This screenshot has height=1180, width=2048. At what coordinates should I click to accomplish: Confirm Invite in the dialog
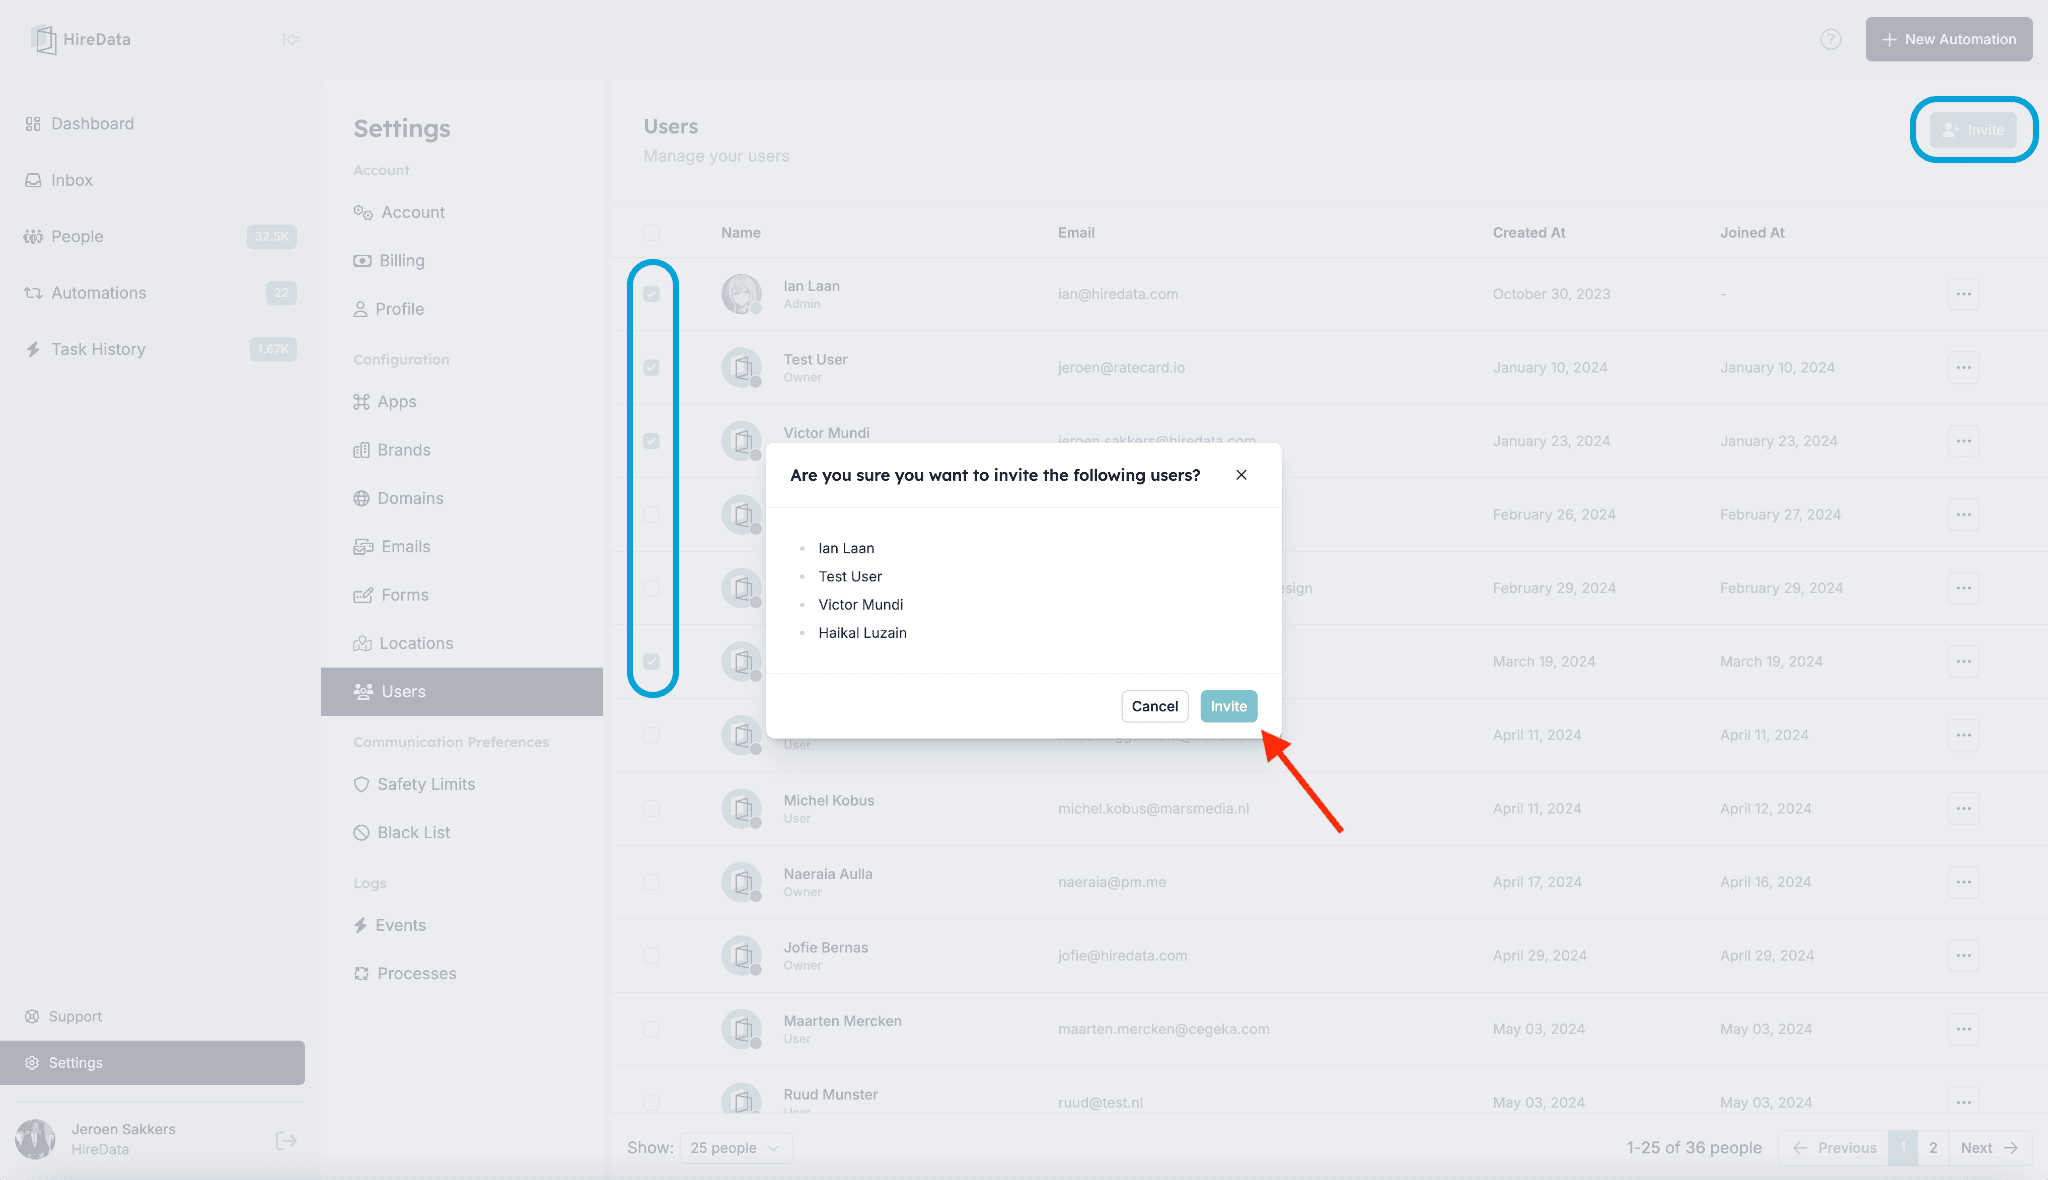coord(1229,706)
